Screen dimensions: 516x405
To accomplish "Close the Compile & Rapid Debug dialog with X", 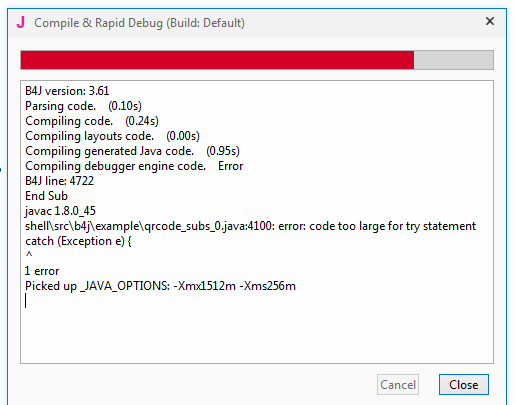I will 490,21.
